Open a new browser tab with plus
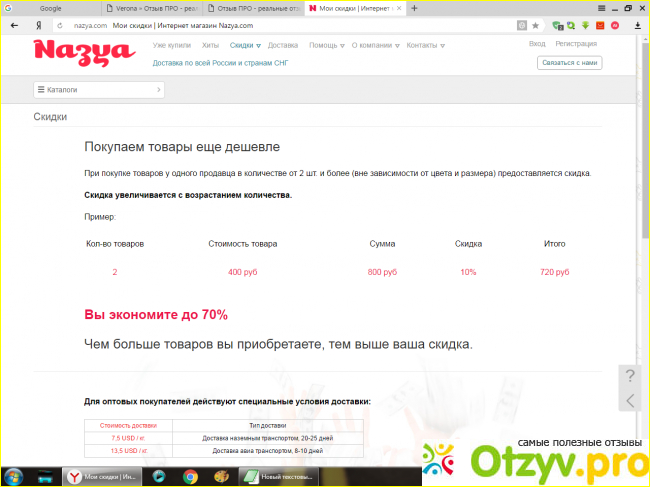 (414, 8)
